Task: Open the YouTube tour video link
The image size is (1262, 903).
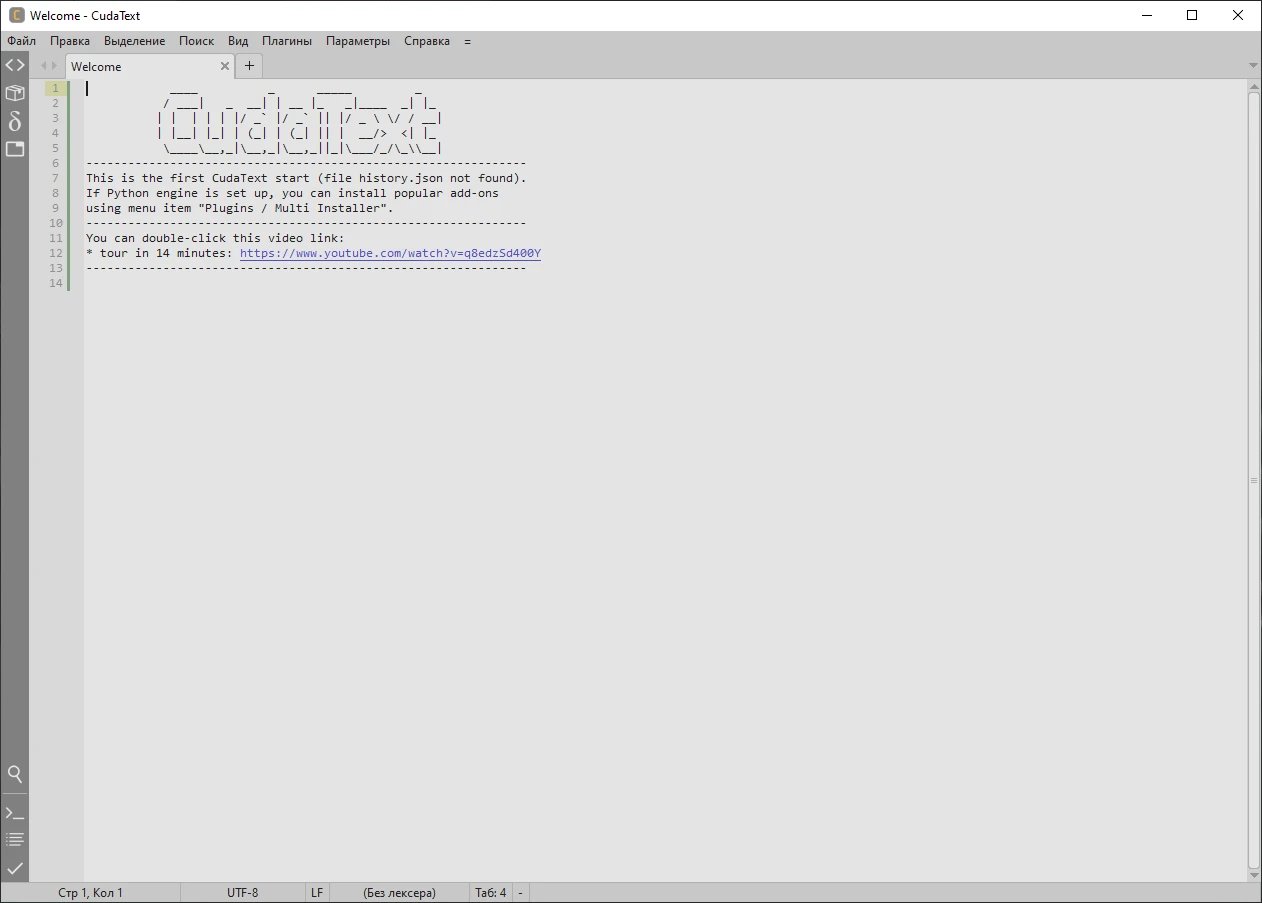Action: [x=390, y=253]
